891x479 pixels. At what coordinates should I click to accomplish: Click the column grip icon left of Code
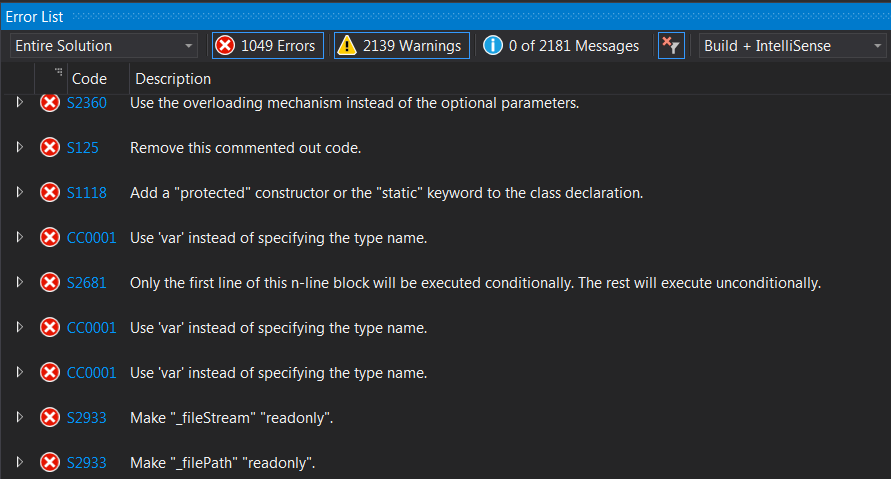pyautogui.click(x=58, y=72)
